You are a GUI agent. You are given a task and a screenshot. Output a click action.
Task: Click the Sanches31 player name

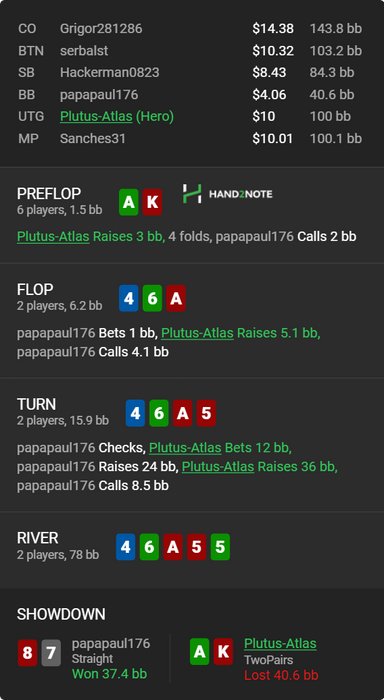tap(93, 138)
